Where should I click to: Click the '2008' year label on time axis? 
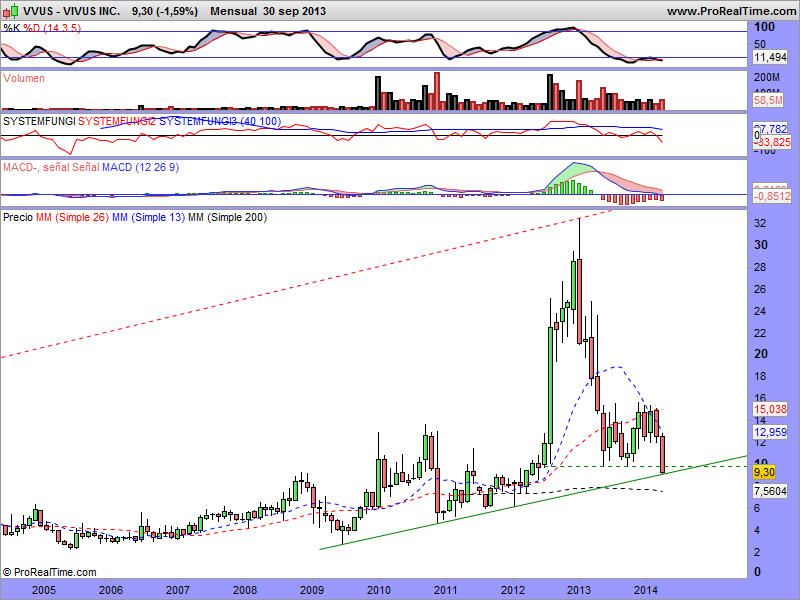point(245,590)
